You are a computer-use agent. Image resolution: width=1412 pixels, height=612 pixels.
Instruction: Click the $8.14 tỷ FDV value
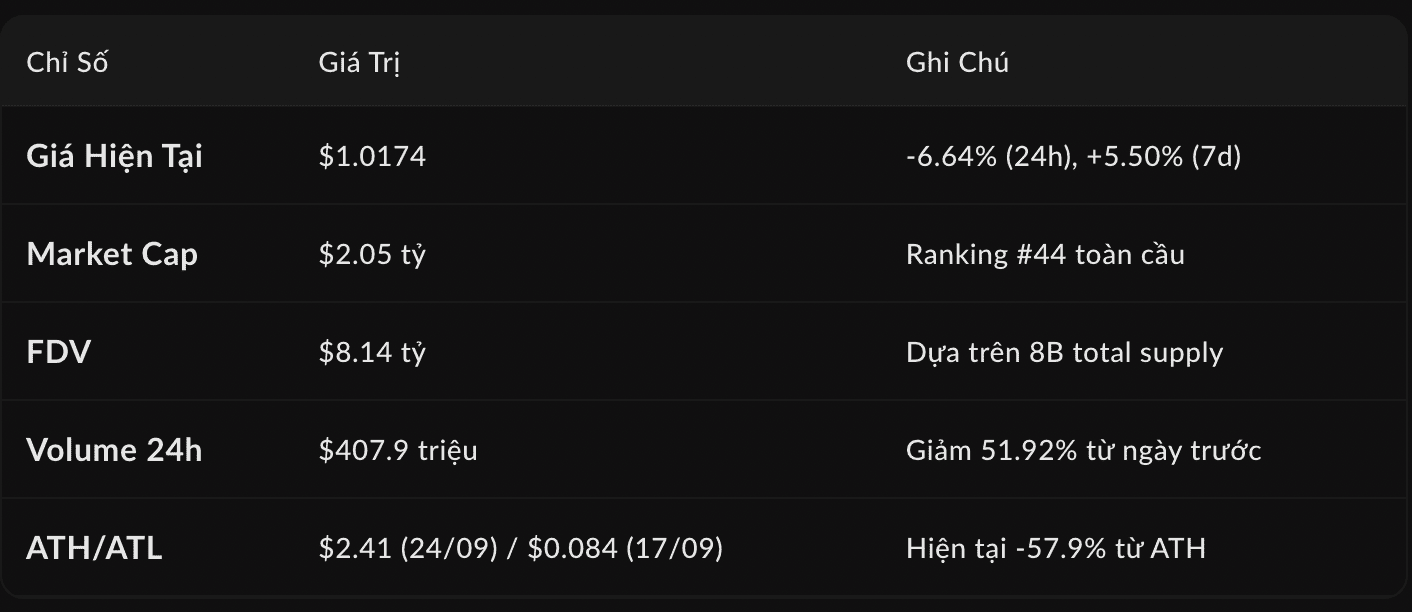tap(372, 352)
